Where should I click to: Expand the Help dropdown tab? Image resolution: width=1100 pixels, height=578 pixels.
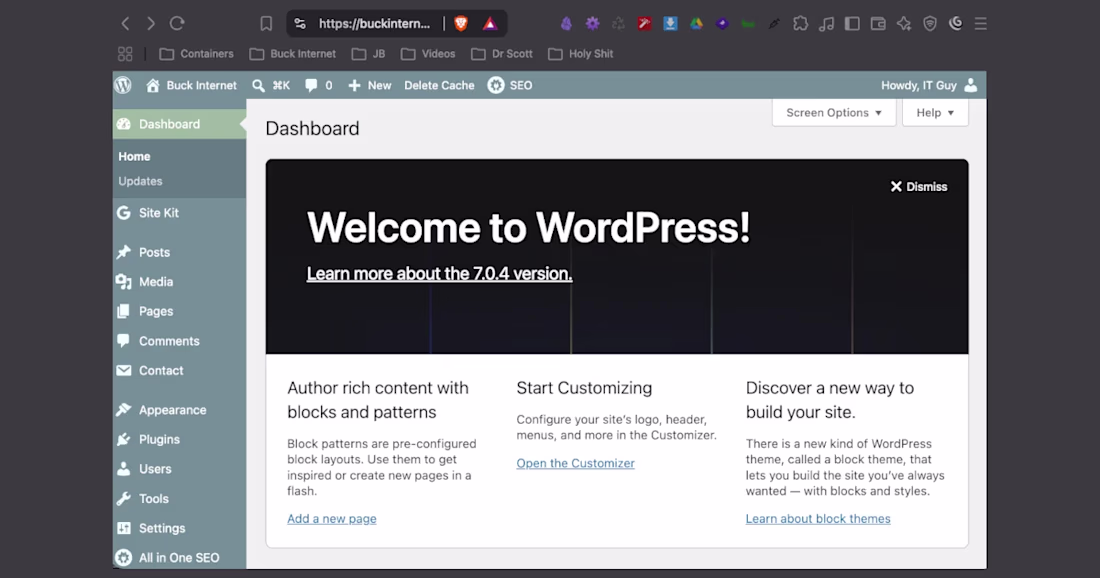click(935, 112)
